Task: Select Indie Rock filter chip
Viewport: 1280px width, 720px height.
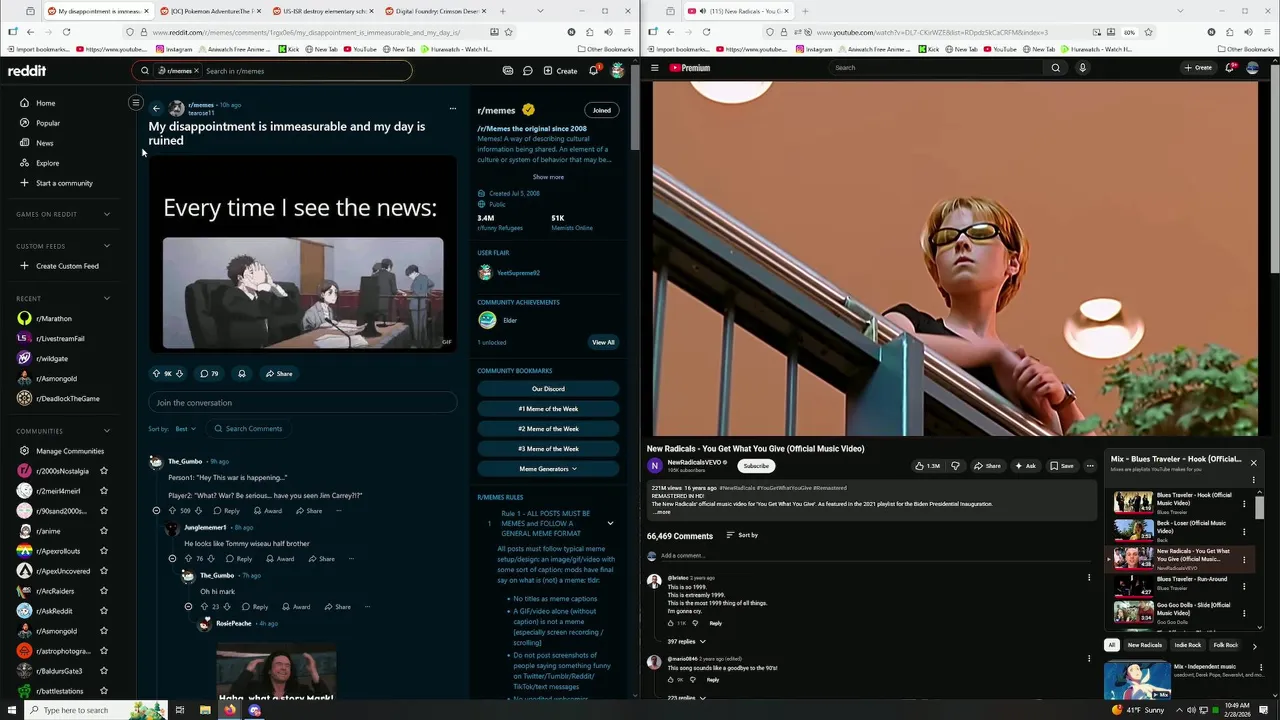Action: (x=1187, y=645)
